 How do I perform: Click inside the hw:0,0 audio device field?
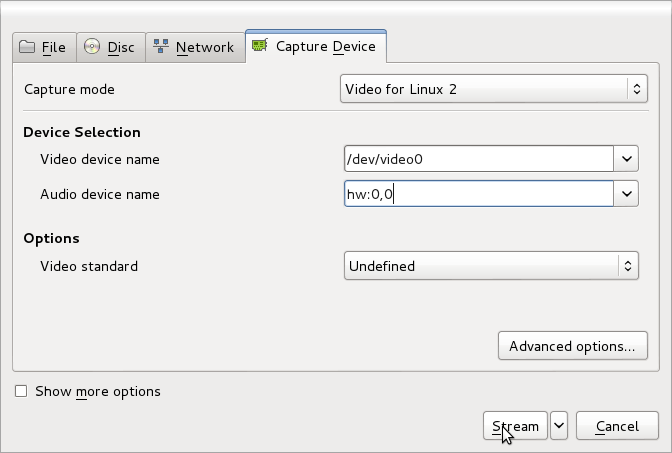(479, 194)
